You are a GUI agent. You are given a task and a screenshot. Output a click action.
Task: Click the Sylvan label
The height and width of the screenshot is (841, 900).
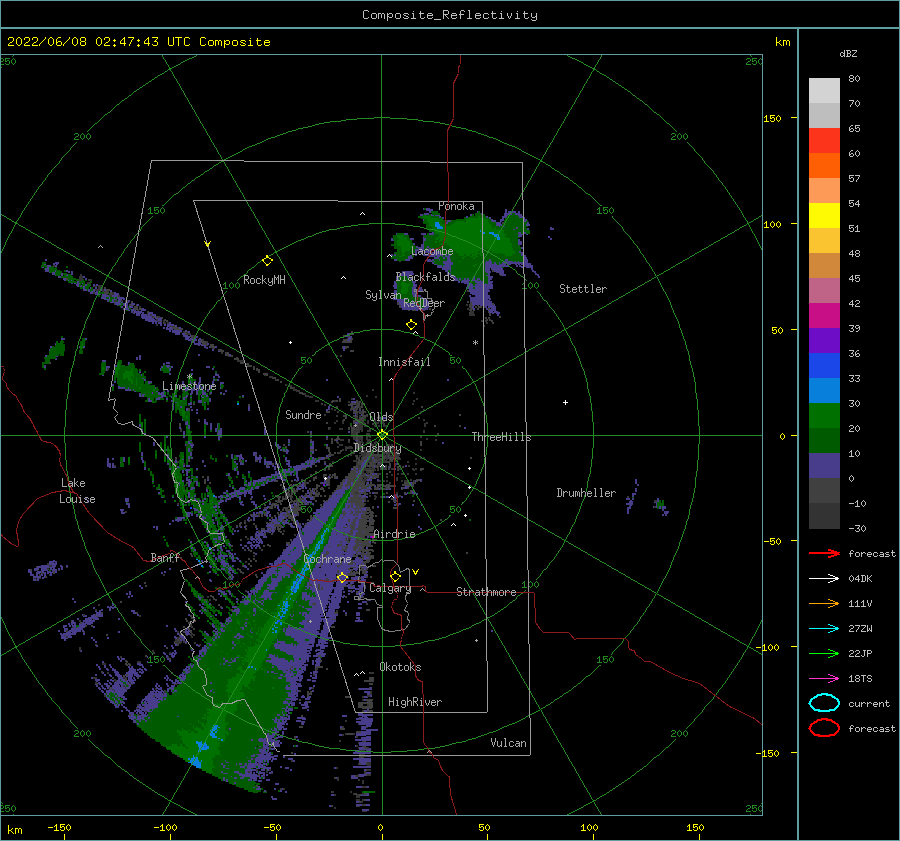[383, 295]
